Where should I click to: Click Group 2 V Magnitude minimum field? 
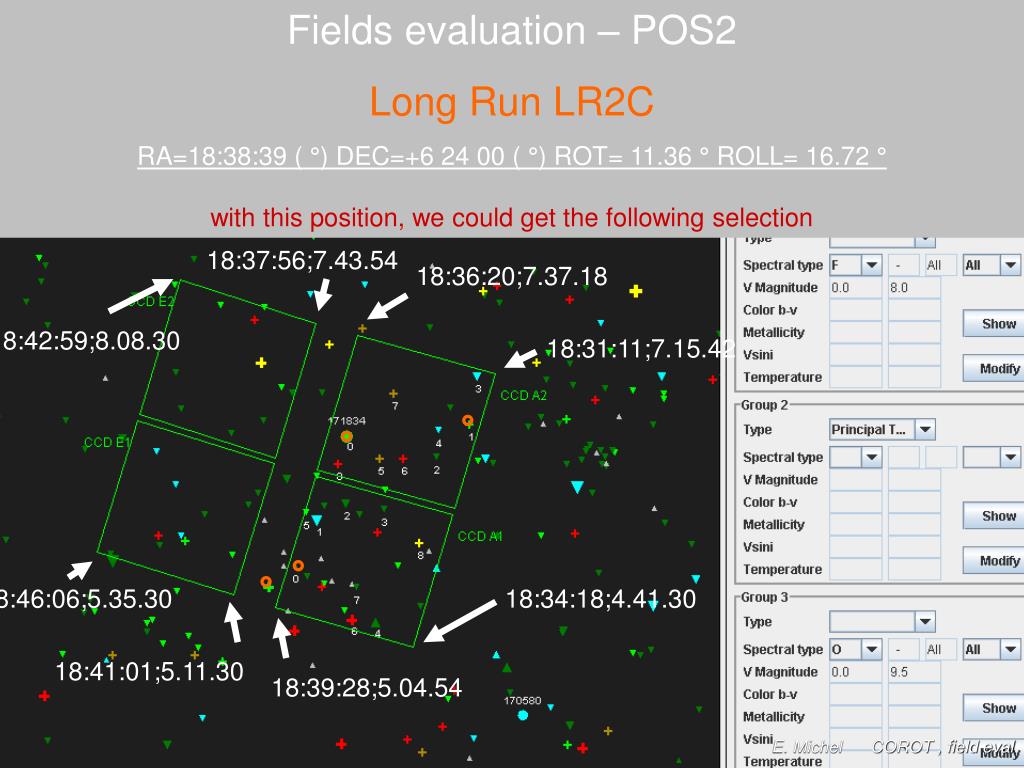point(856,479)
